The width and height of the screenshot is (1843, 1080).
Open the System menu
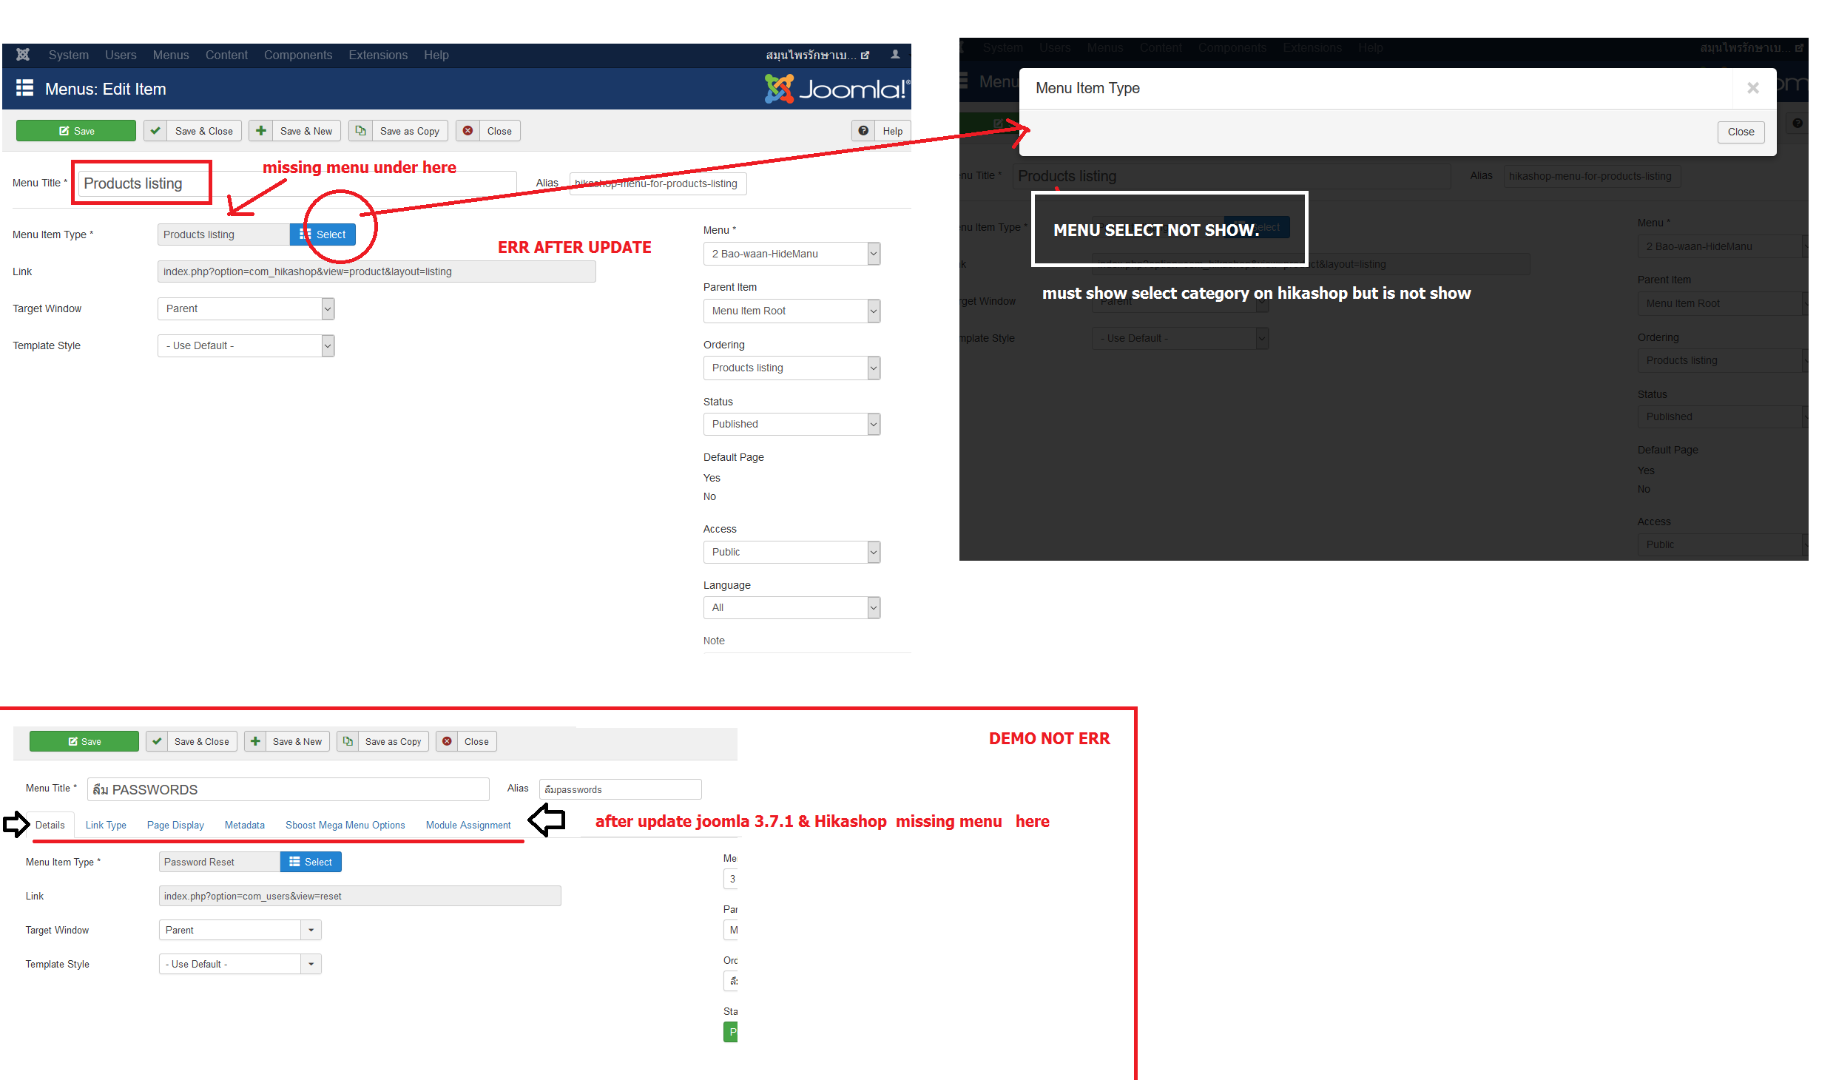[x=68, y=55]
